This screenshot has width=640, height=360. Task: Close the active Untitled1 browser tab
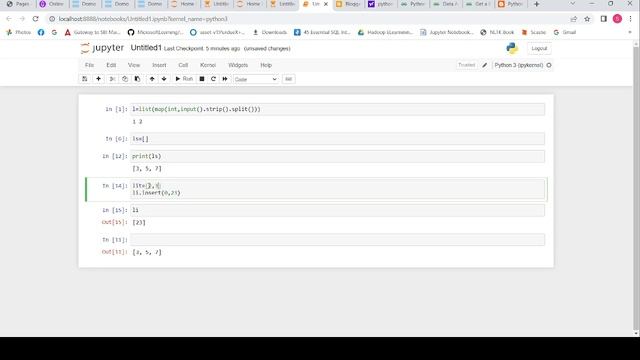tap(326, 4)
